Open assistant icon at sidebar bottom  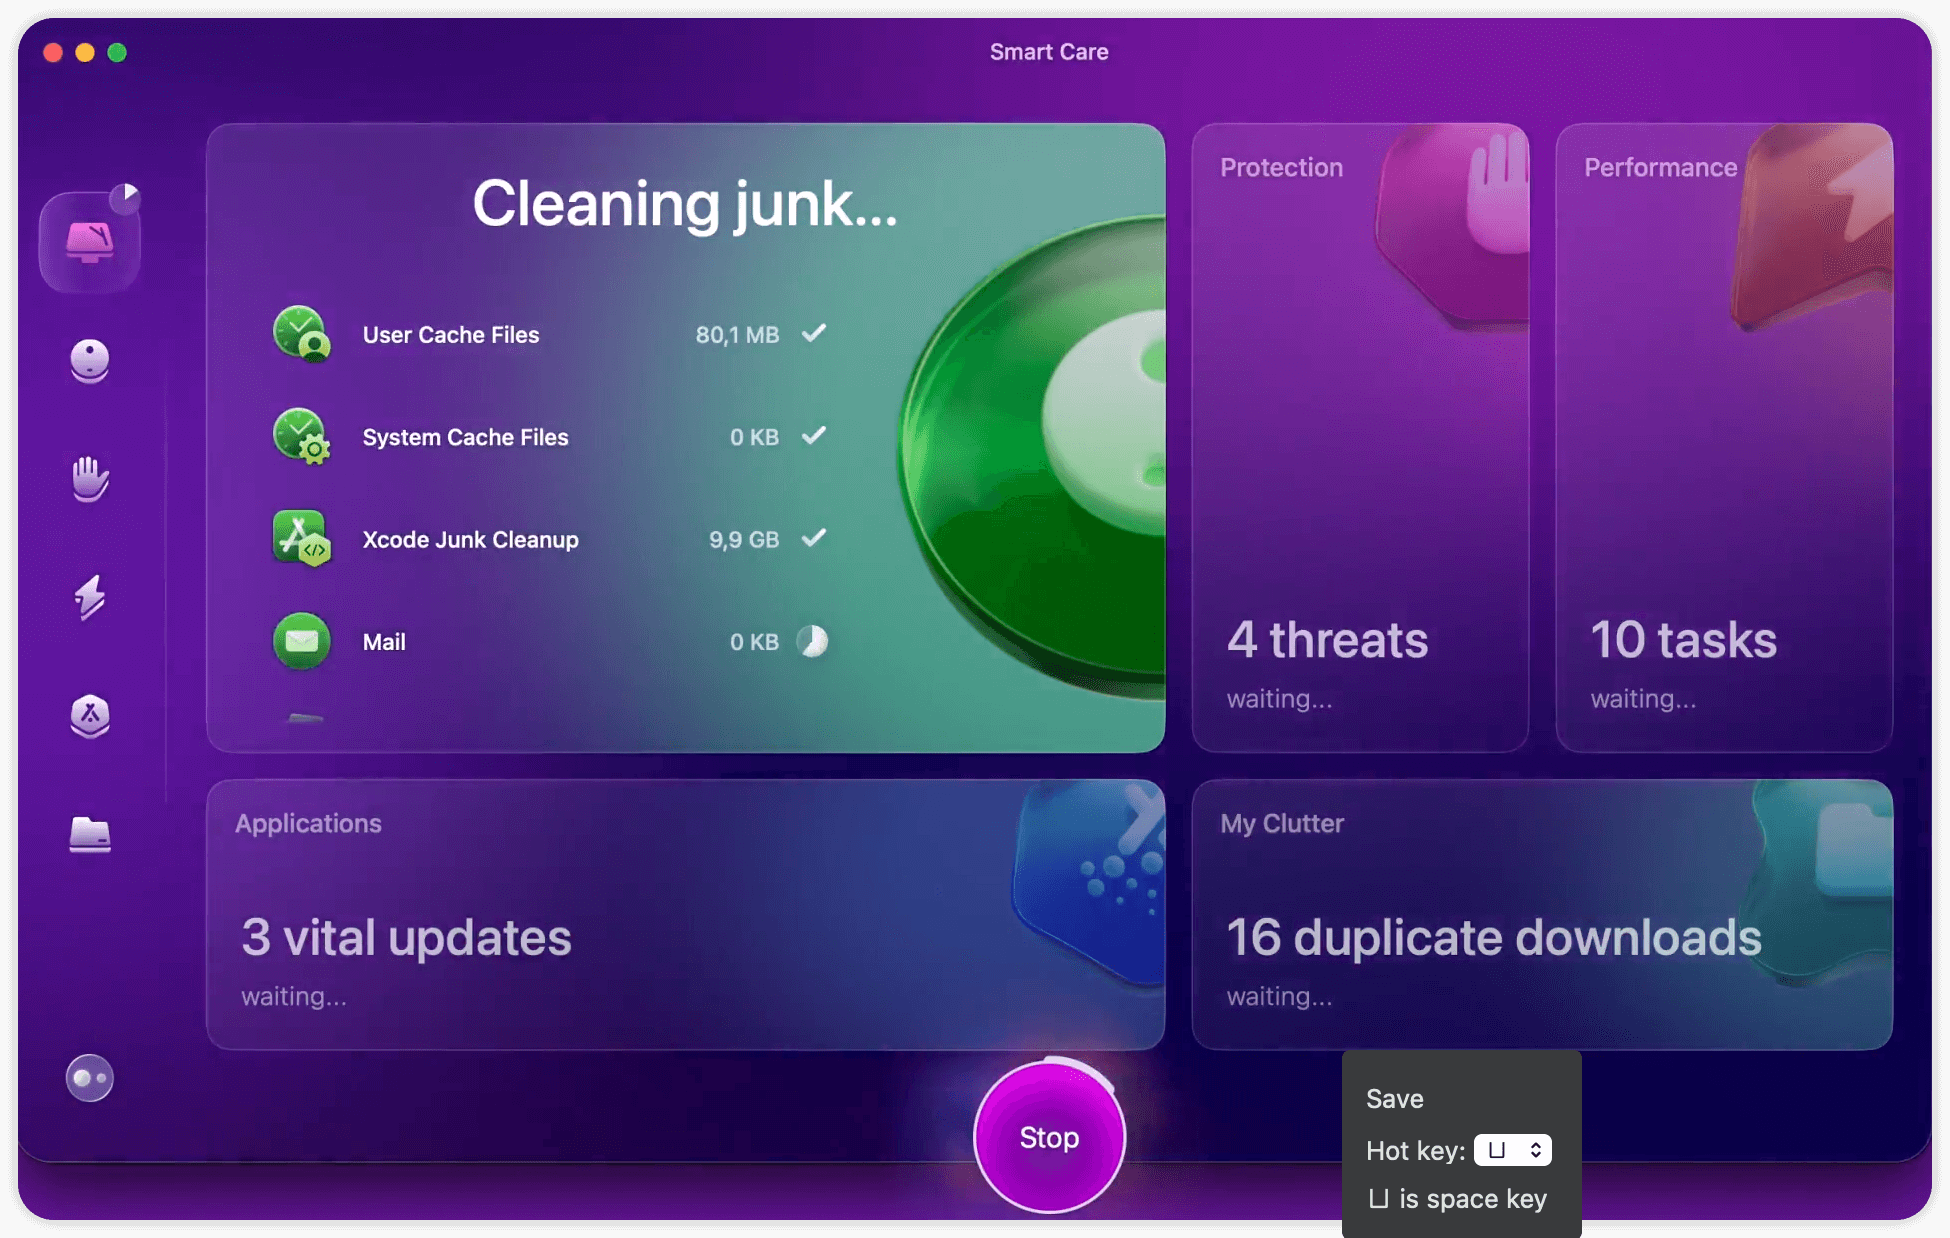[90, 1078]
